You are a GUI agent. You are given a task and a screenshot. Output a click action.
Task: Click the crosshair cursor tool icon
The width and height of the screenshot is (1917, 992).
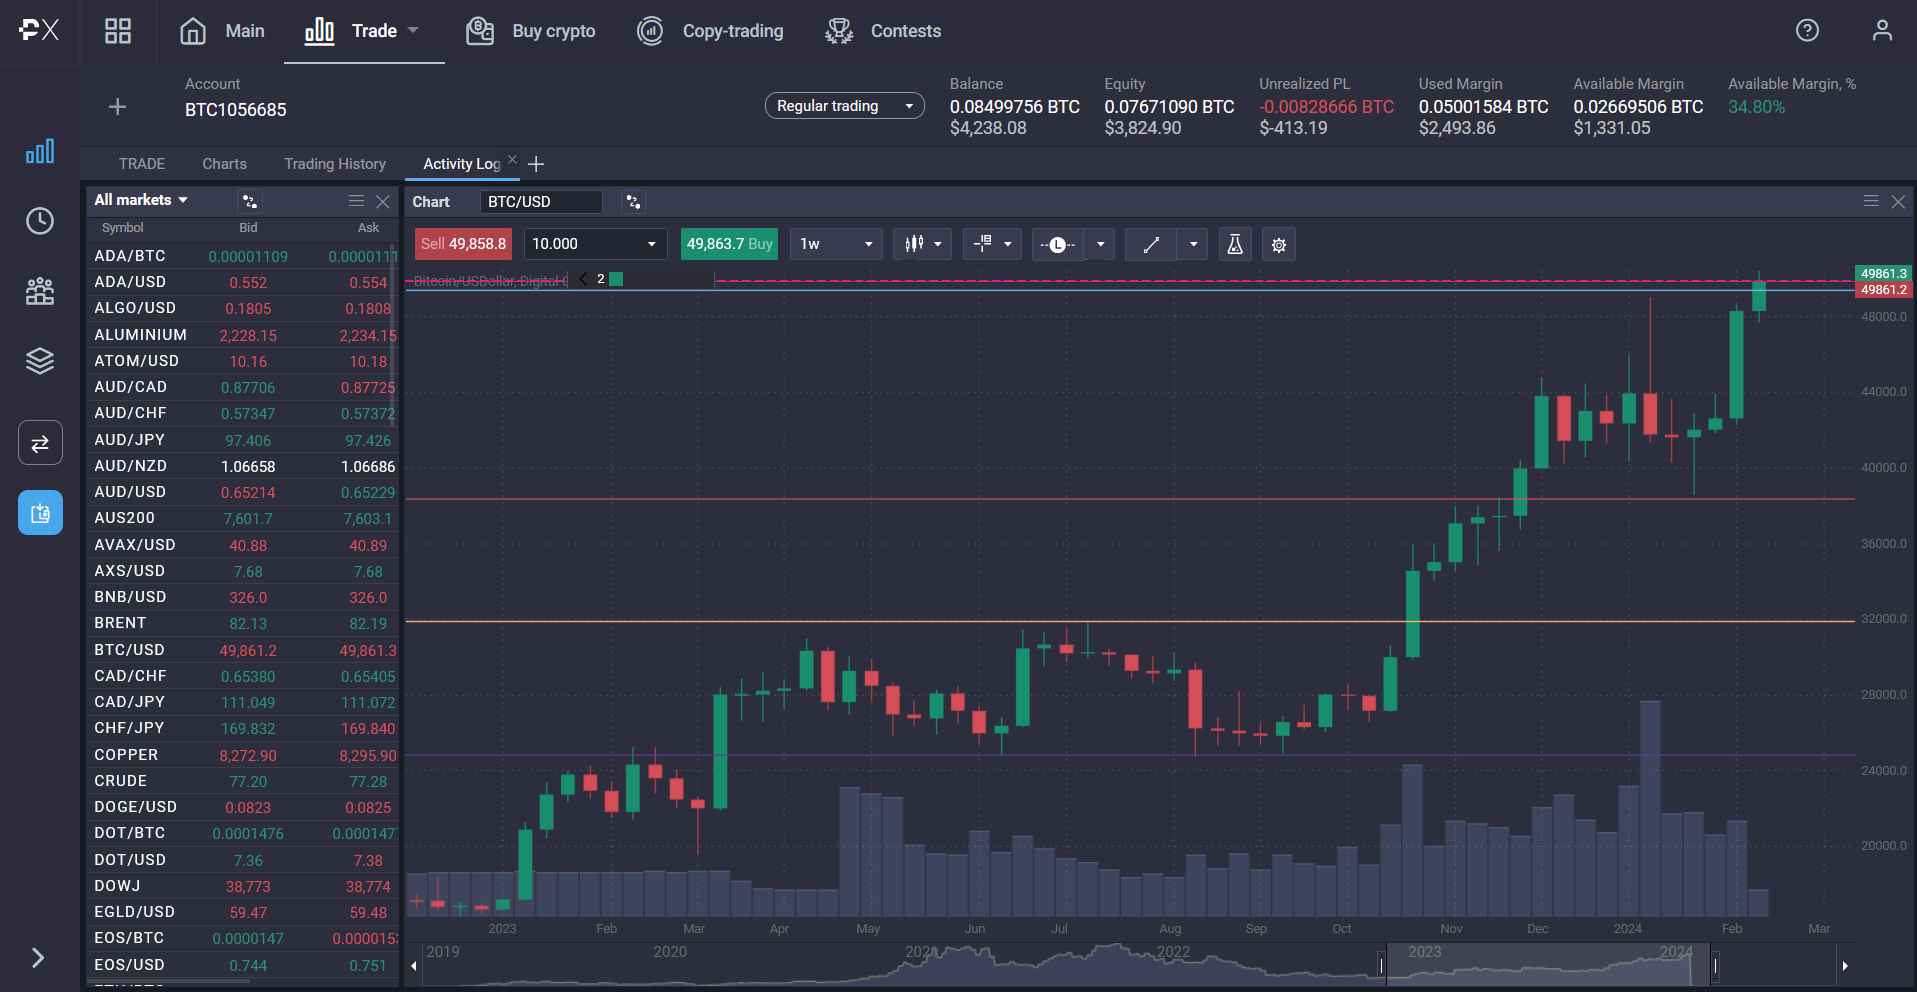point(983,244)
